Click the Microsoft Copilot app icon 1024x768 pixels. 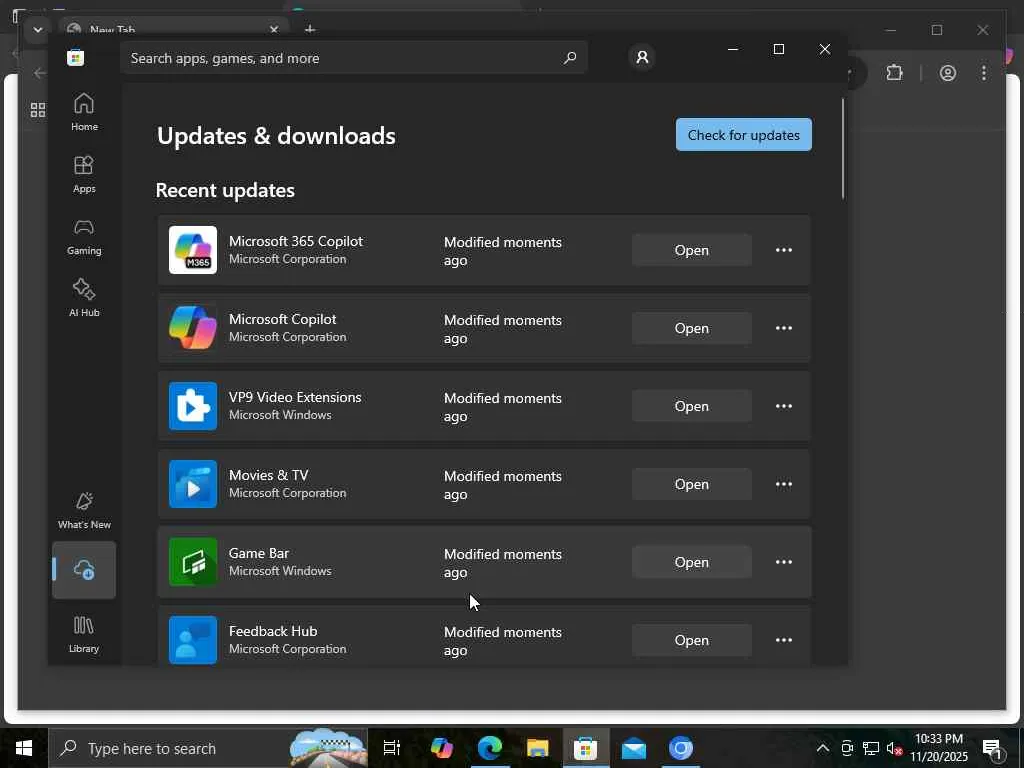193,328
